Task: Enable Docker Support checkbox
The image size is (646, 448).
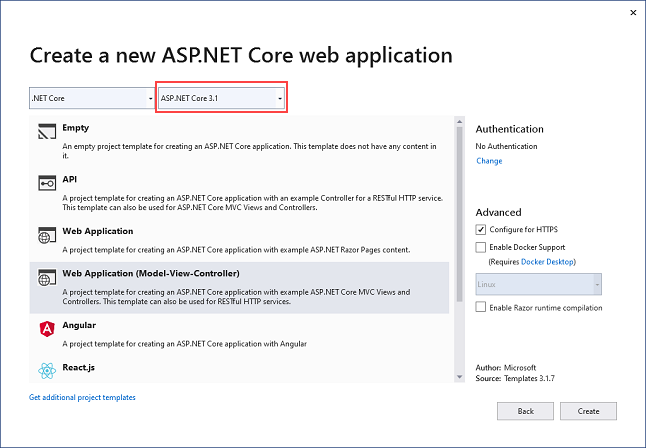Action: 481,247
